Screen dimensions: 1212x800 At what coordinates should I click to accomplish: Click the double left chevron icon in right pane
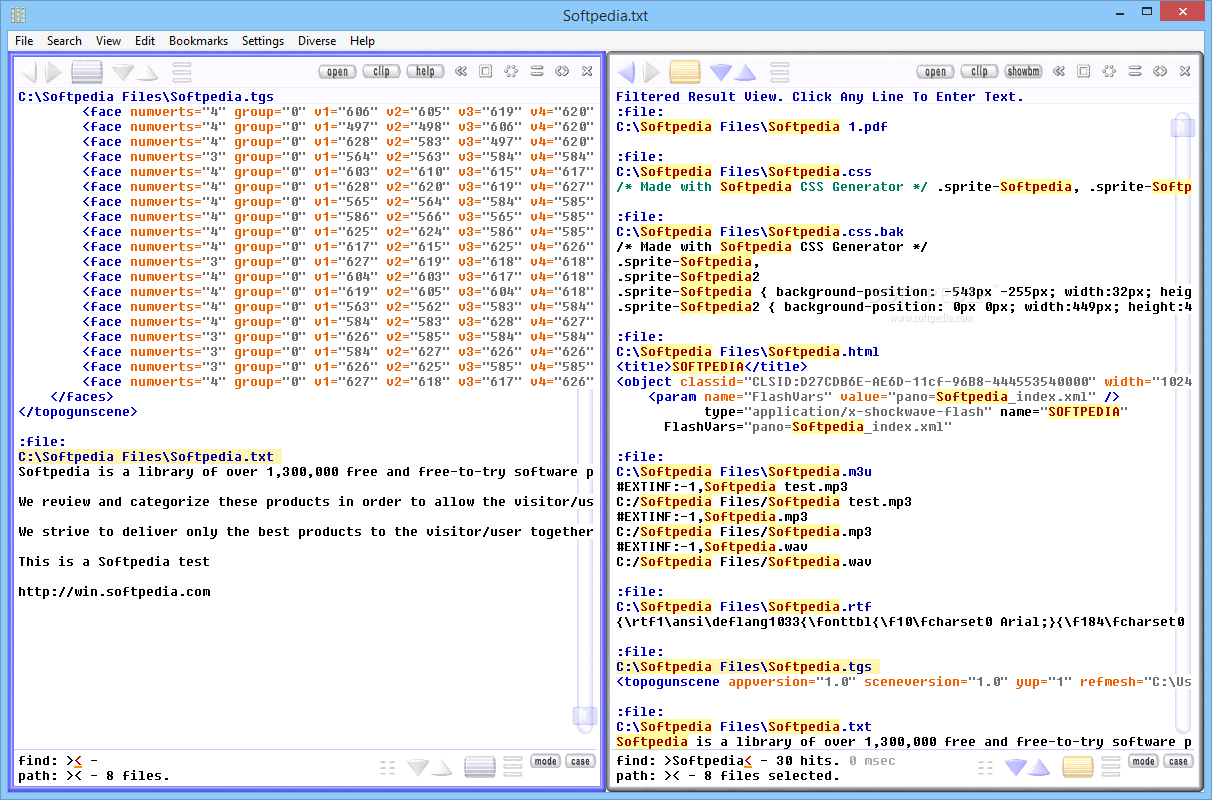pos(1058,71)
